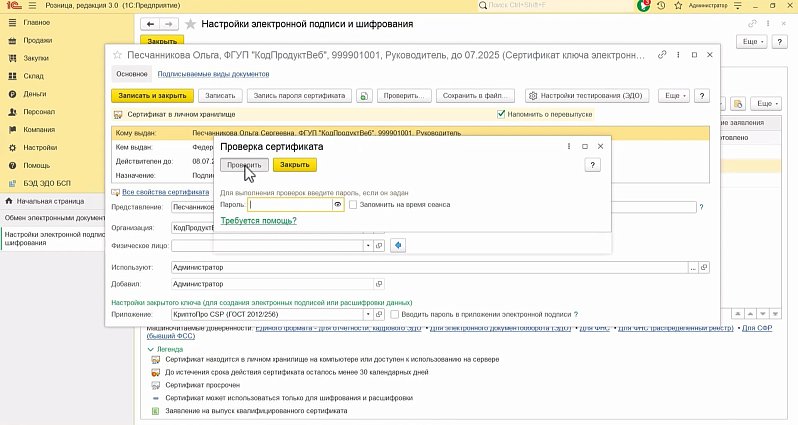Open БЭД ЭДО БСП section in sidebar

pyautogui.click(x=47, y=183)
